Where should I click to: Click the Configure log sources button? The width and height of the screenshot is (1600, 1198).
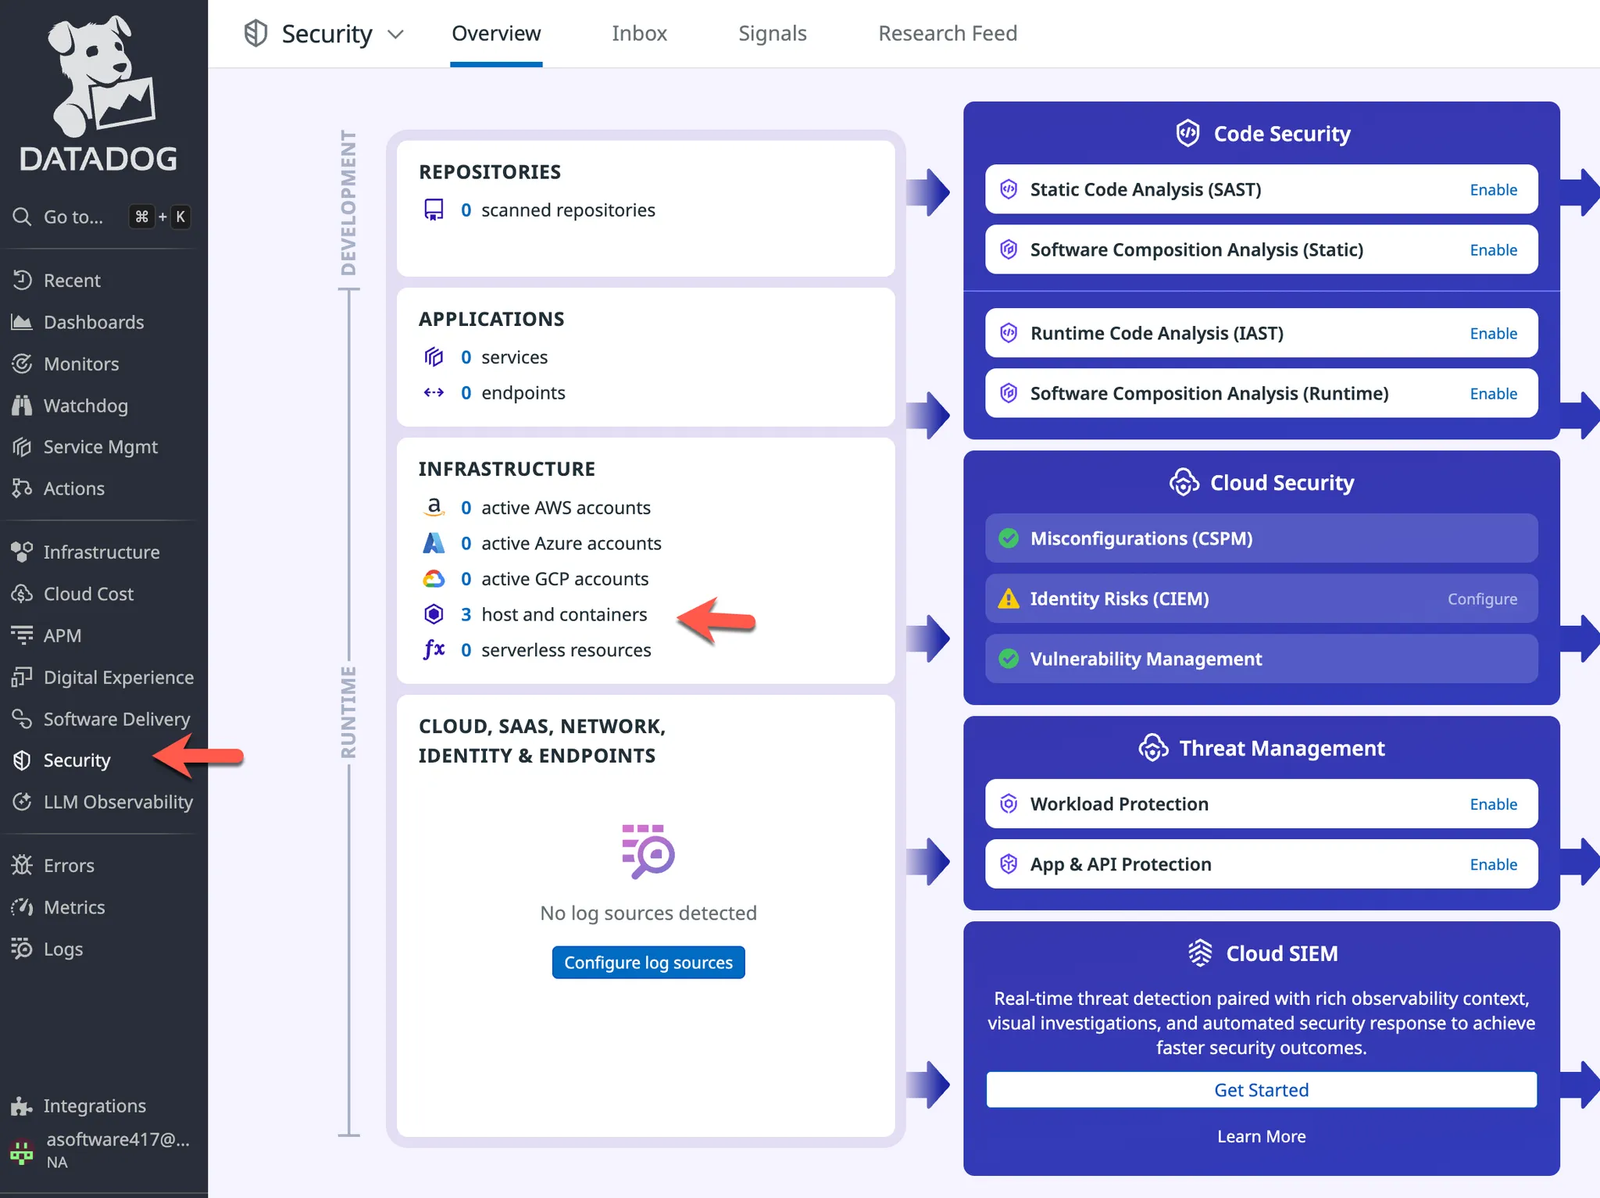tap(648, 962)
